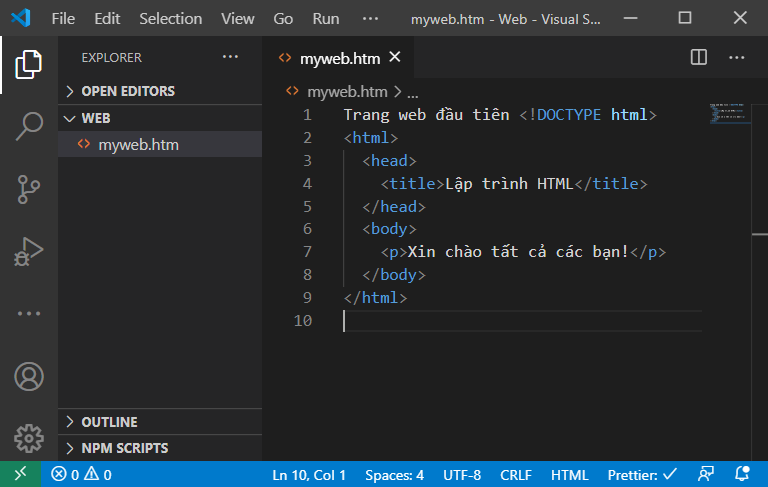The height and width of the screenshot is (487, 768).
Task: Click the opening head tag on line 3
Action: point(389,161)
